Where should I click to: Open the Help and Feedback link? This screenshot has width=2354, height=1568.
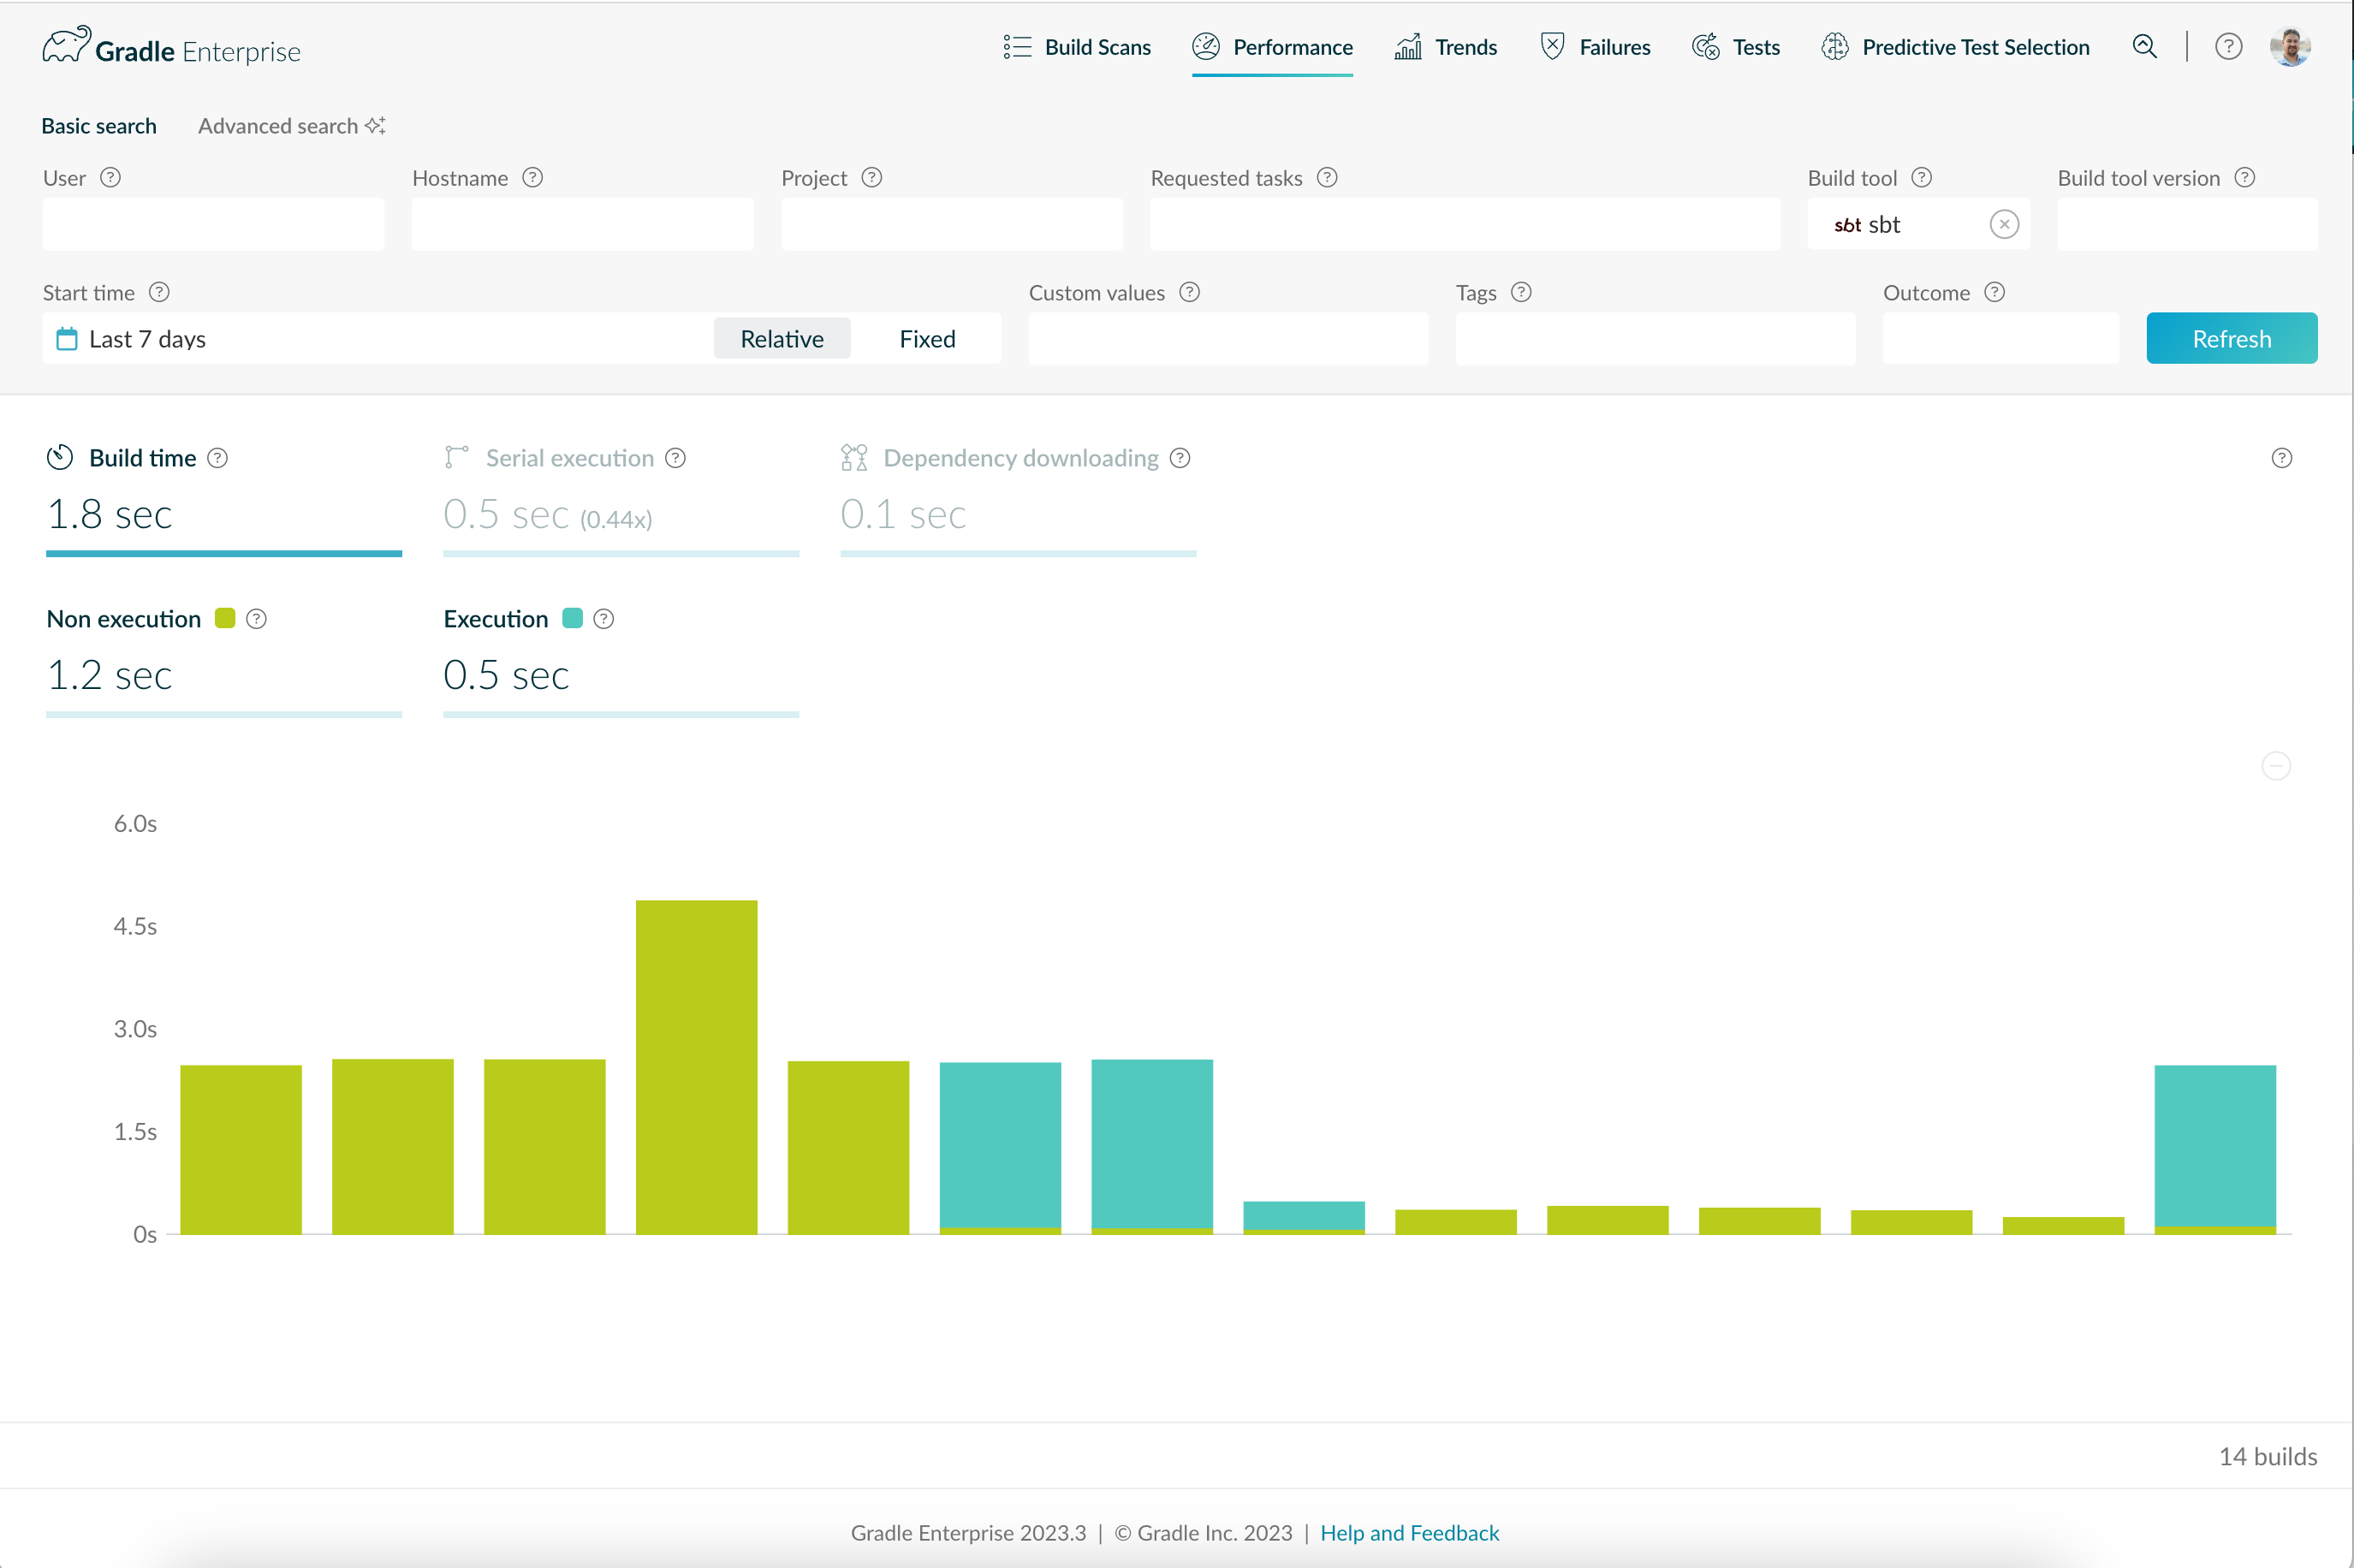point(1409,1533)
